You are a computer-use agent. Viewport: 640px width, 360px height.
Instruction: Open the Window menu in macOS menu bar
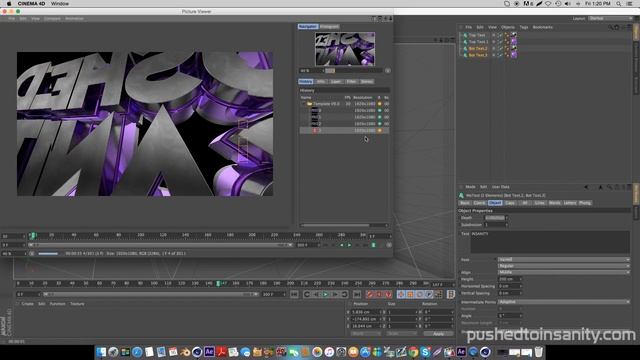[60, 4]
